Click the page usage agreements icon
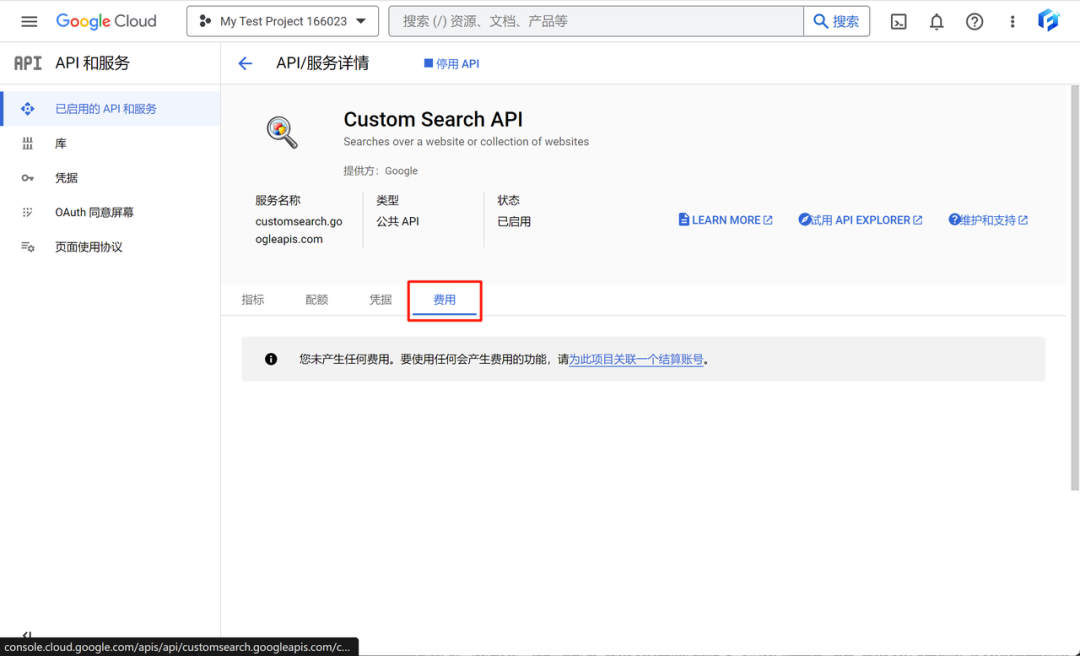 [x=28, y=247]
